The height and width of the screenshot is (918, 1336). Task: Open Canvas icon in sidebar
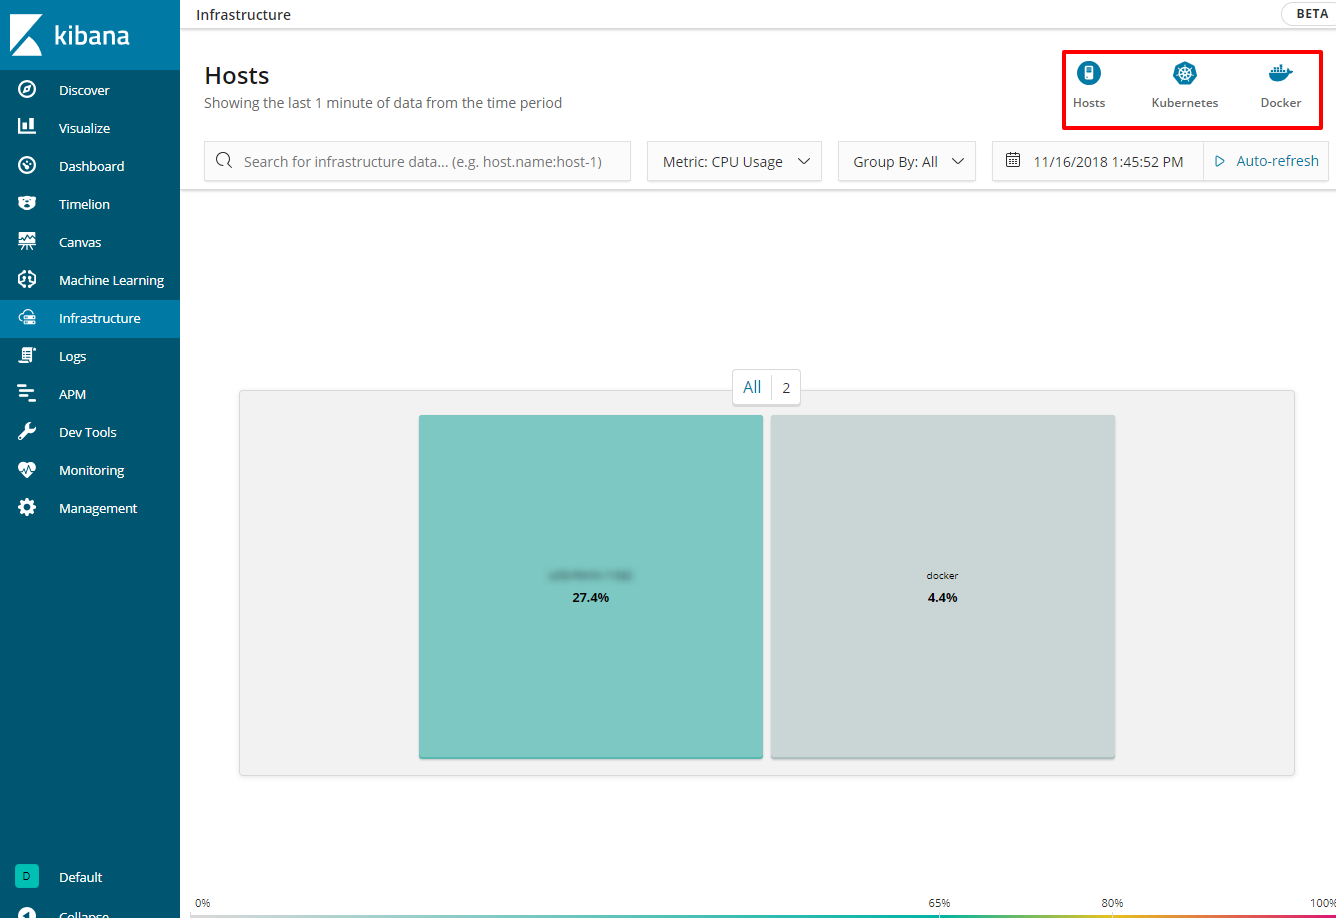tap(27, 242)
